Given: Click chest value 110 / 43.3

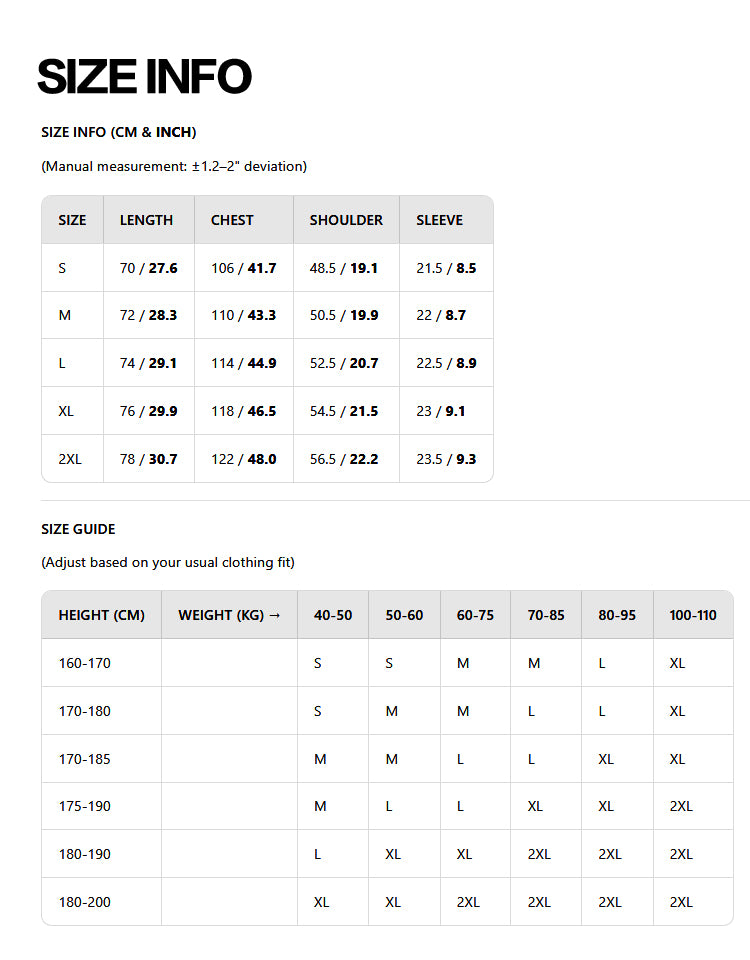Looking at the screenshot, I should [x=244, y=315].
